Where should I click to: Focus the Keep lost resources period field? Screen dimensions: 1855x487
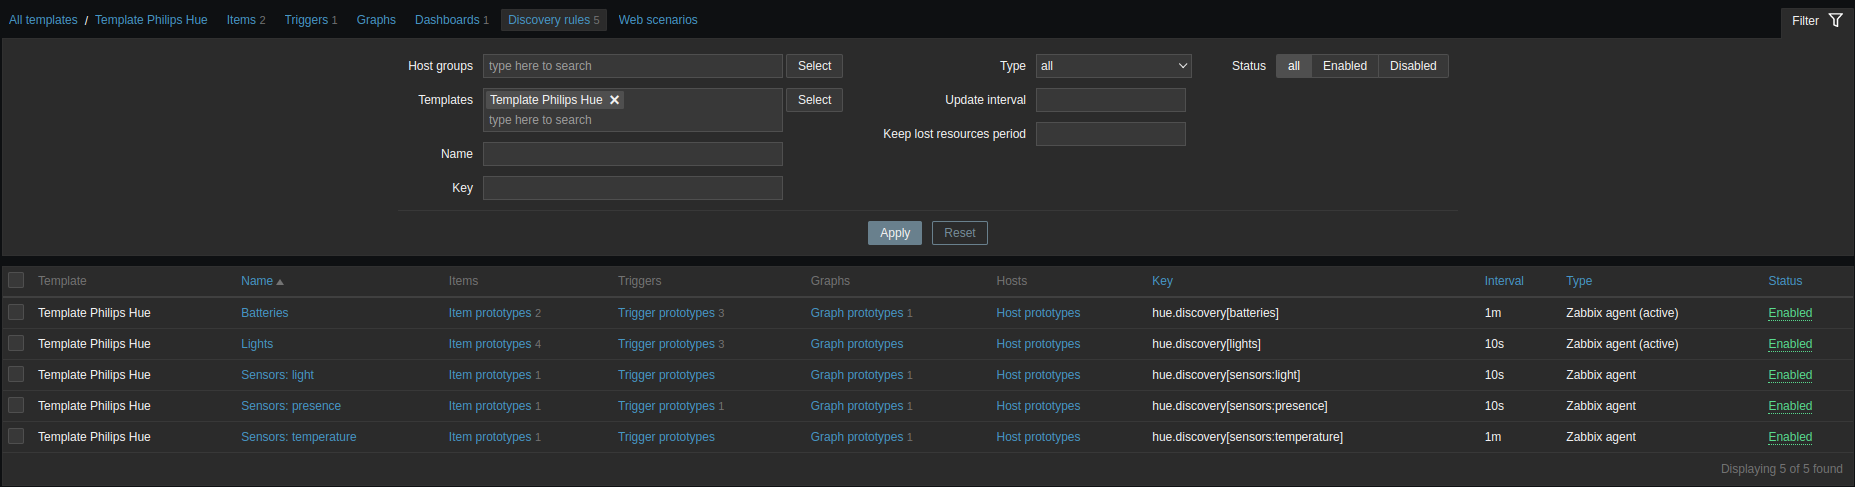[x=1111, y=134]
